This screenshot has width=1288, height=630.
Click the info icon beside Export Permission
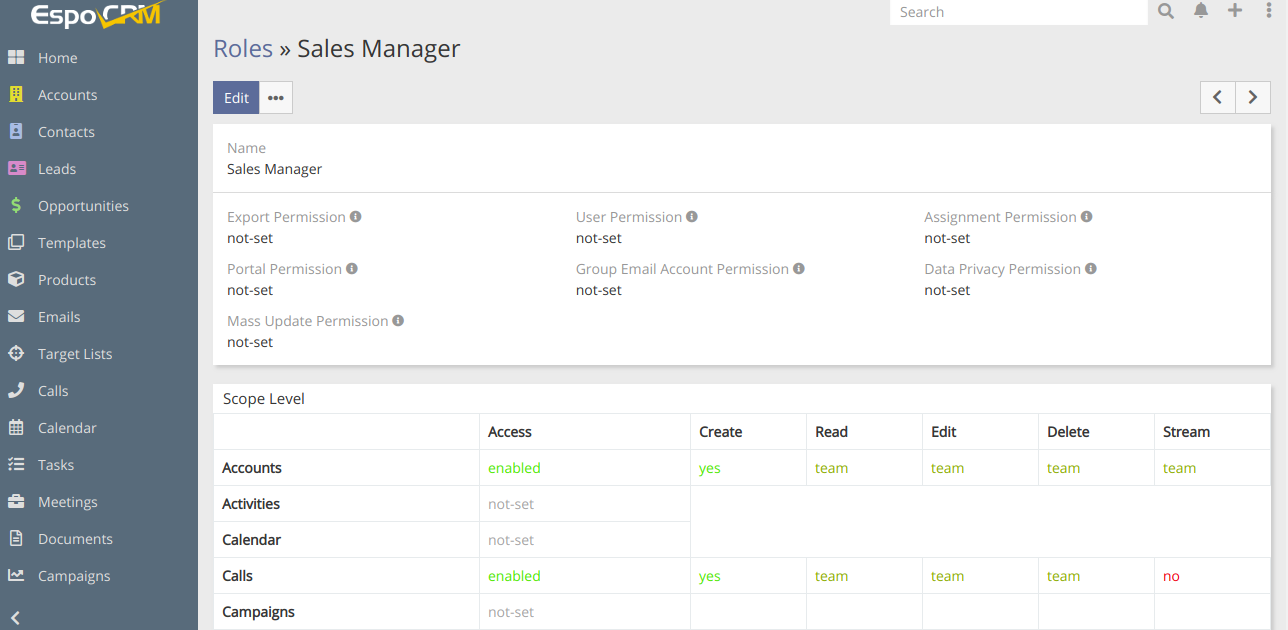pos(356,217)
